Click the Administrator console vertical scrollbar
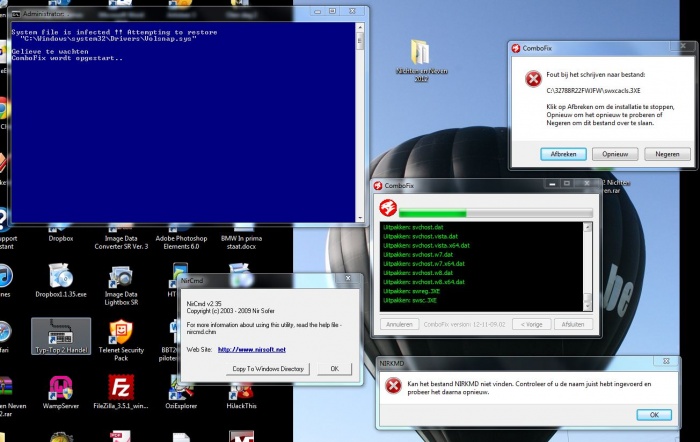This screenshot has width=700, height=442. (x=360, y=122)
